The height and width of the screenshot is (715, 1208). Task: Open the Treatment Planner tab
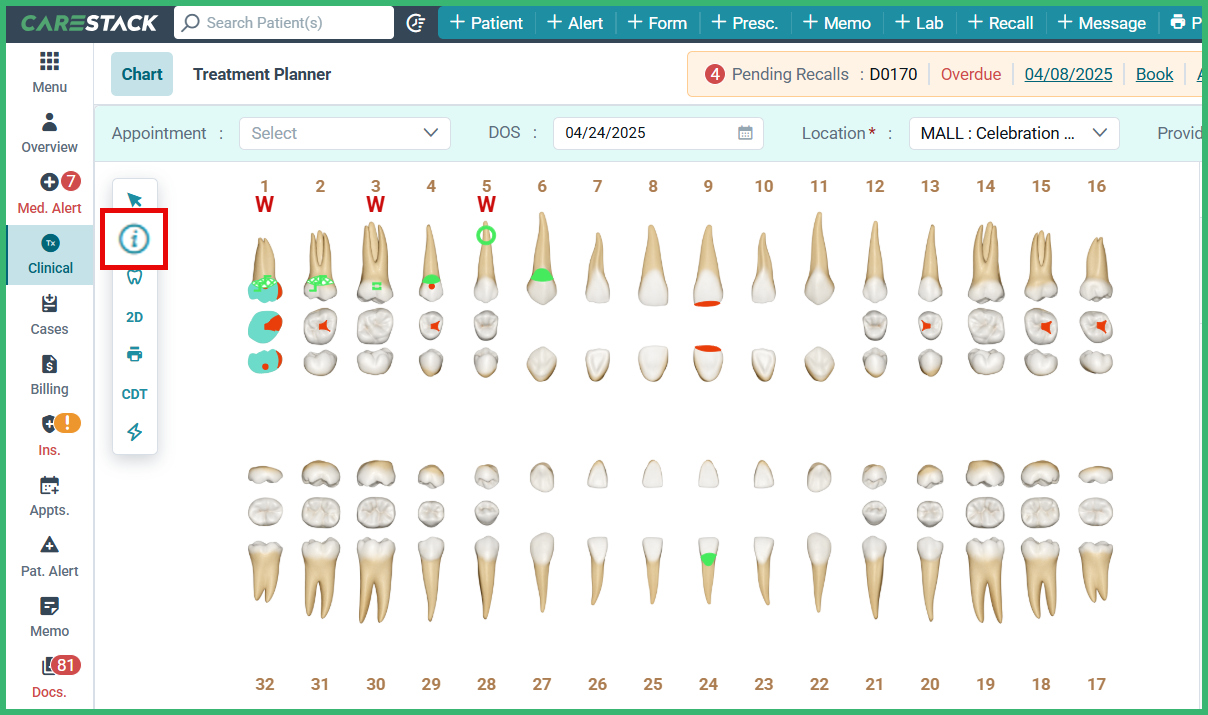click(261, 73)
